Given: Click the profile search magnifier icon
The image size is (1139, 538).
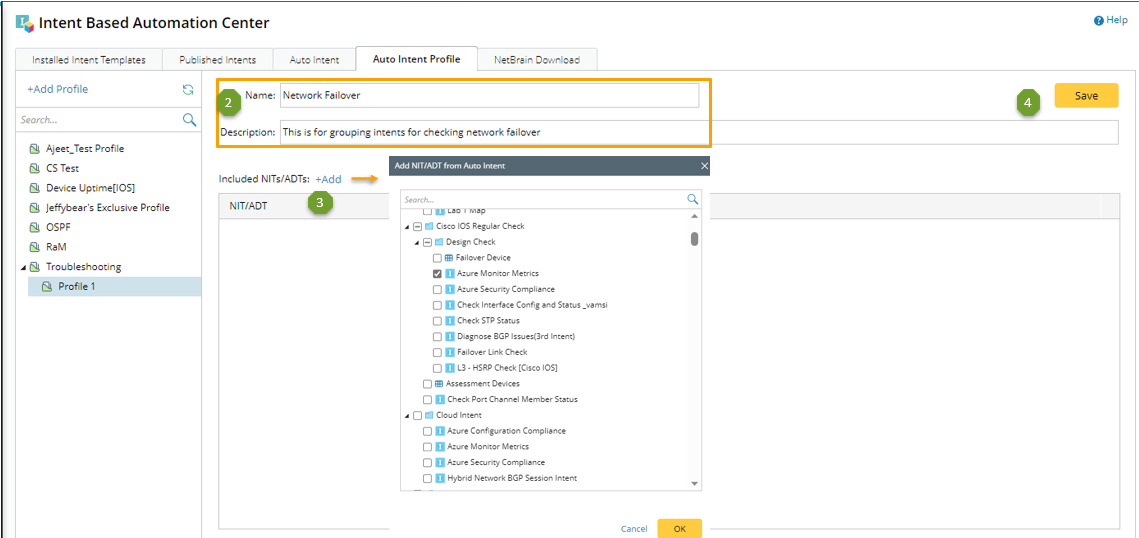Looking at the screenshot, I should click(189, 120).
